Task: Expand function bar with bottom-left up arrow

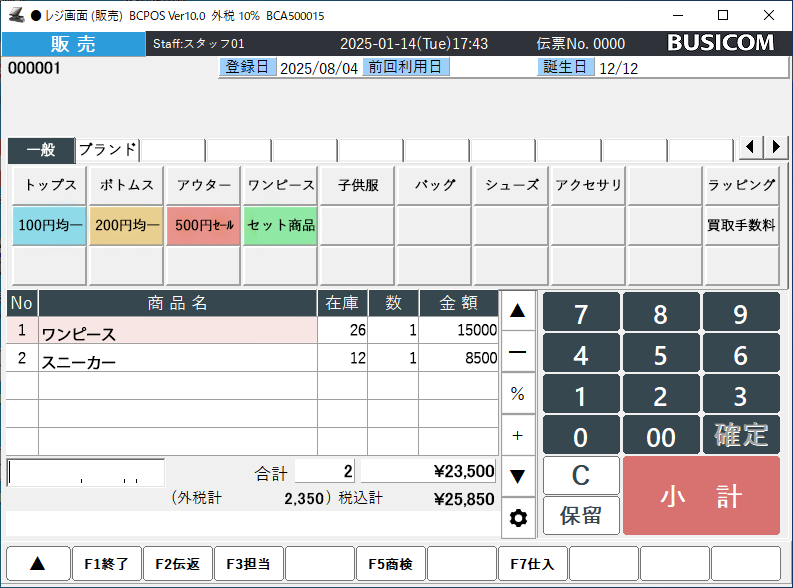Action: [x=37, y=564]
